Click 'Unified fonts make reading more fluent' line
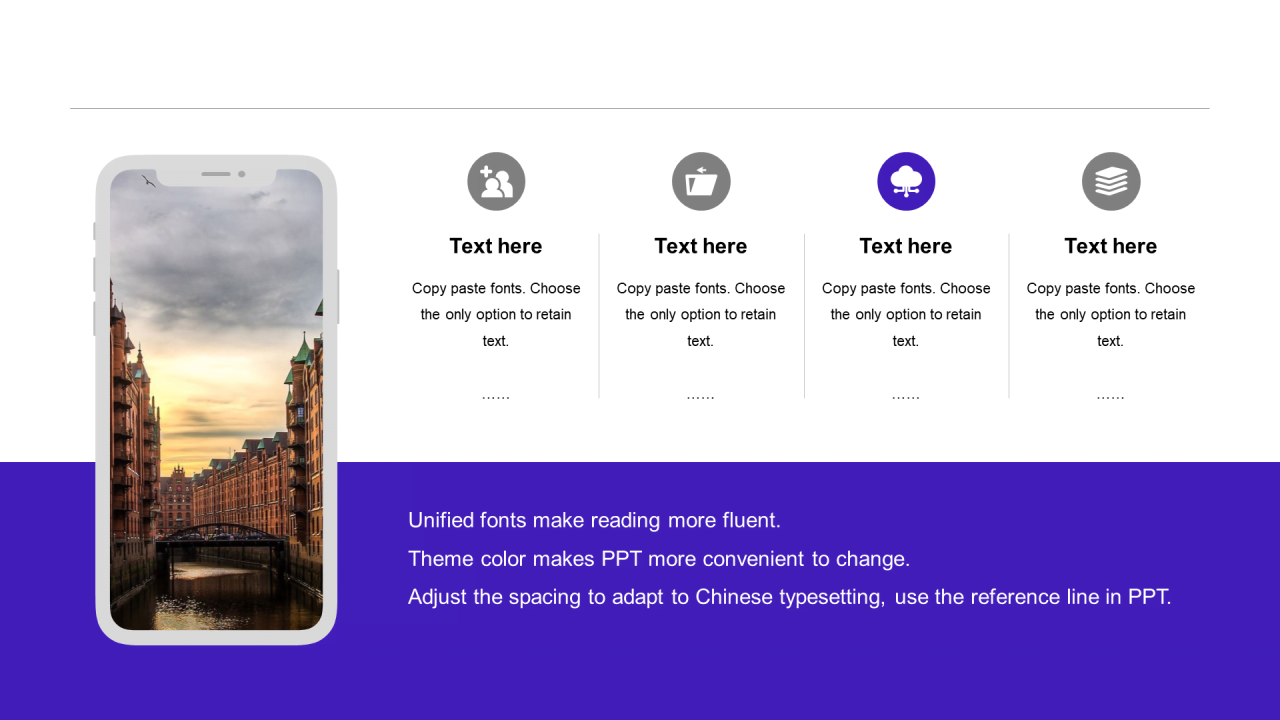 point(594,520)
